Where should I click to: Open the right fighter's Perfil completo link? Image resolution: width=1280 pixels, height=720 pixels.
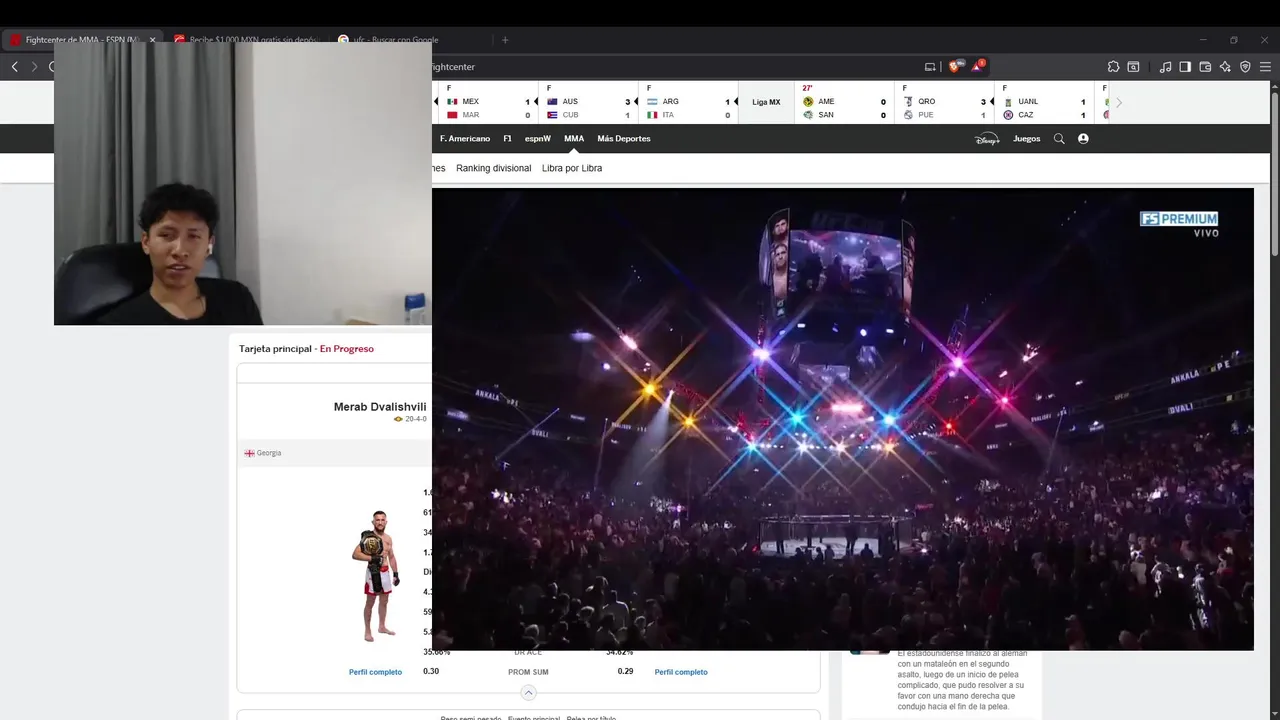[681, 672]
